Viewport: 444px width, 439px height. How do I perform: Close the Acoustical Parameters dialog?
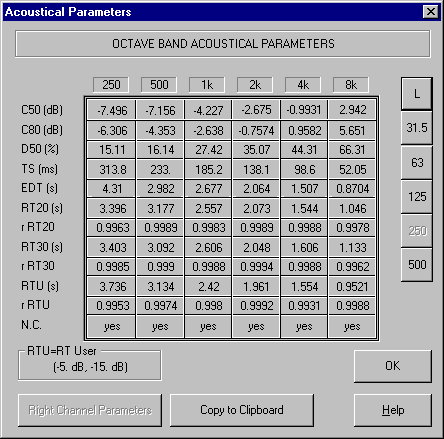(x=431, y=12)
